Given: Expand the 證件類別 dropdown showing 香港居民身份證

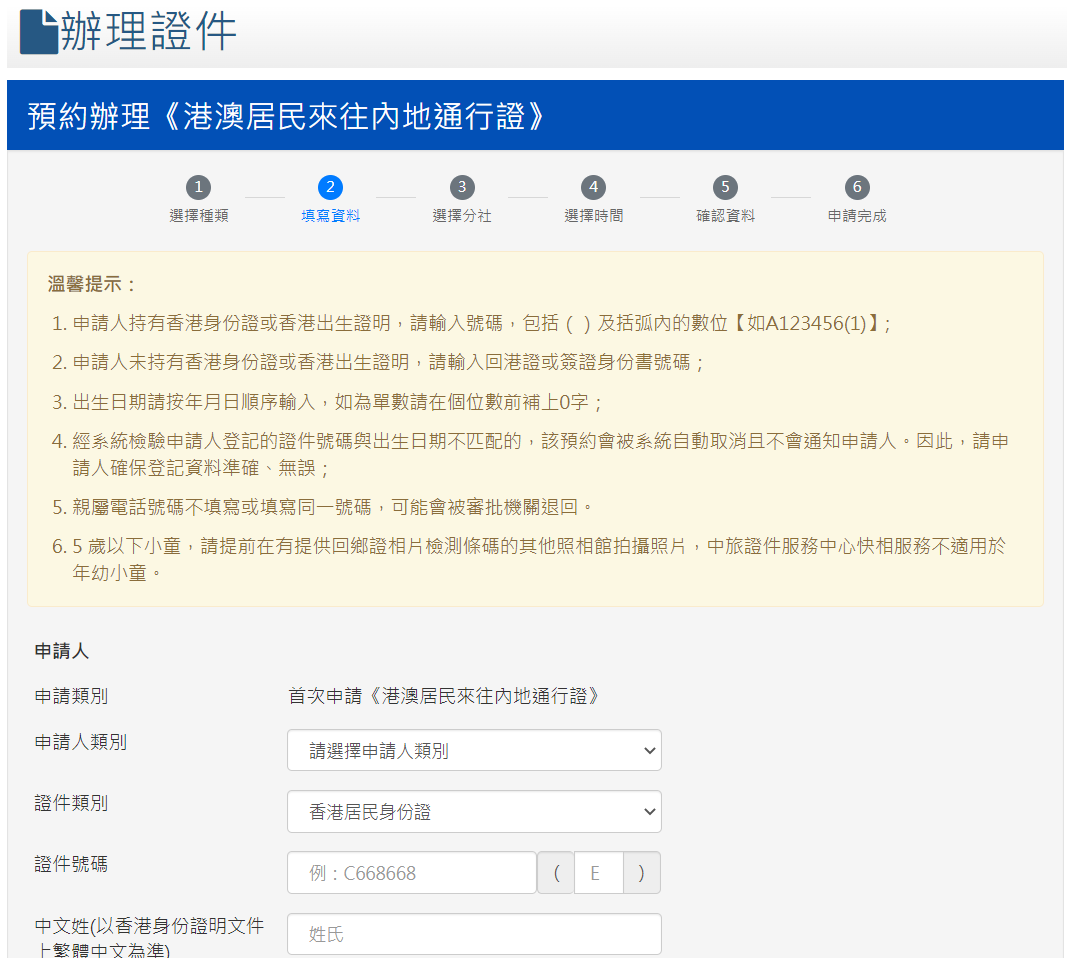Looking at the screenshot, I should pos(474,812).
